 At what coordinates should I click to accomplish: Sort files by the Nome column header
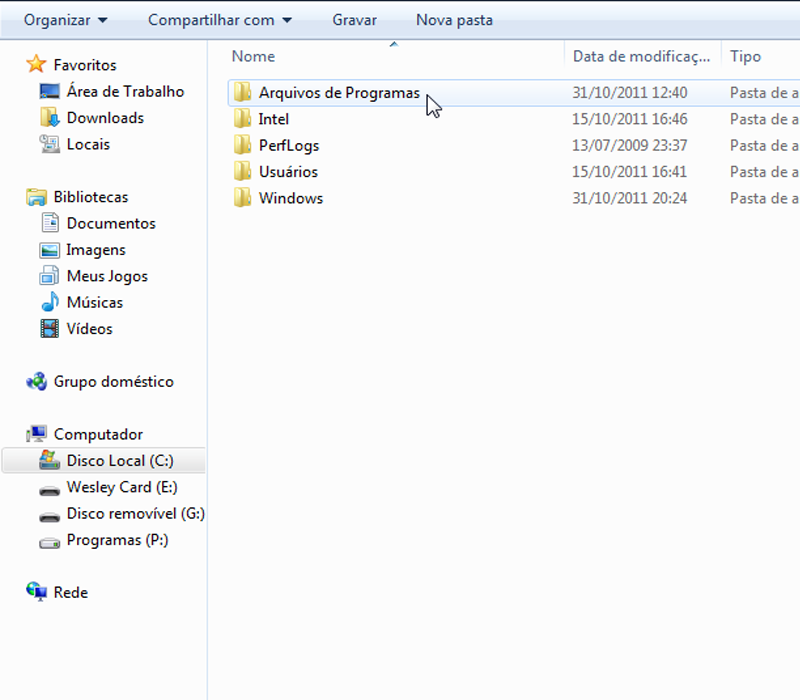pyautogui.click(x=253, y=57)
